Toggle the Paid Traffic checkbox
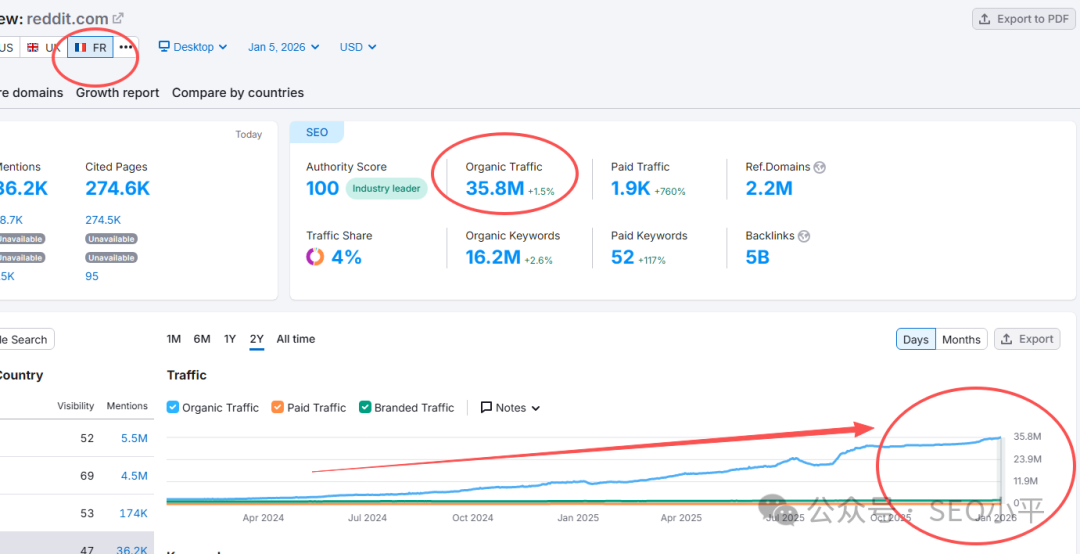Image resolution: width=1080 pixels, height=554 pixels. tap(278, 408)
